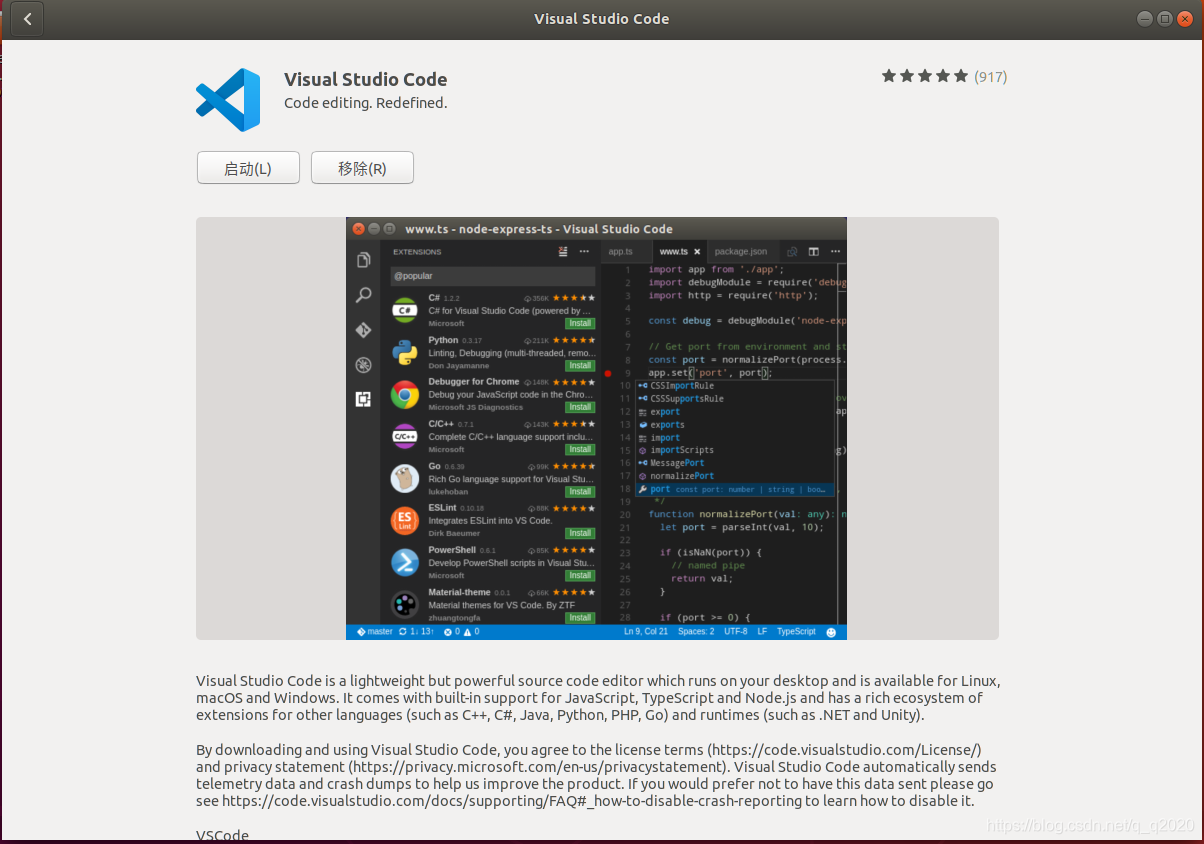Click the how-to-disable-crash-reporting FAQ URL
This screenshot has height=844, width=1204.
pyautogui.click(x=513, y=801)
